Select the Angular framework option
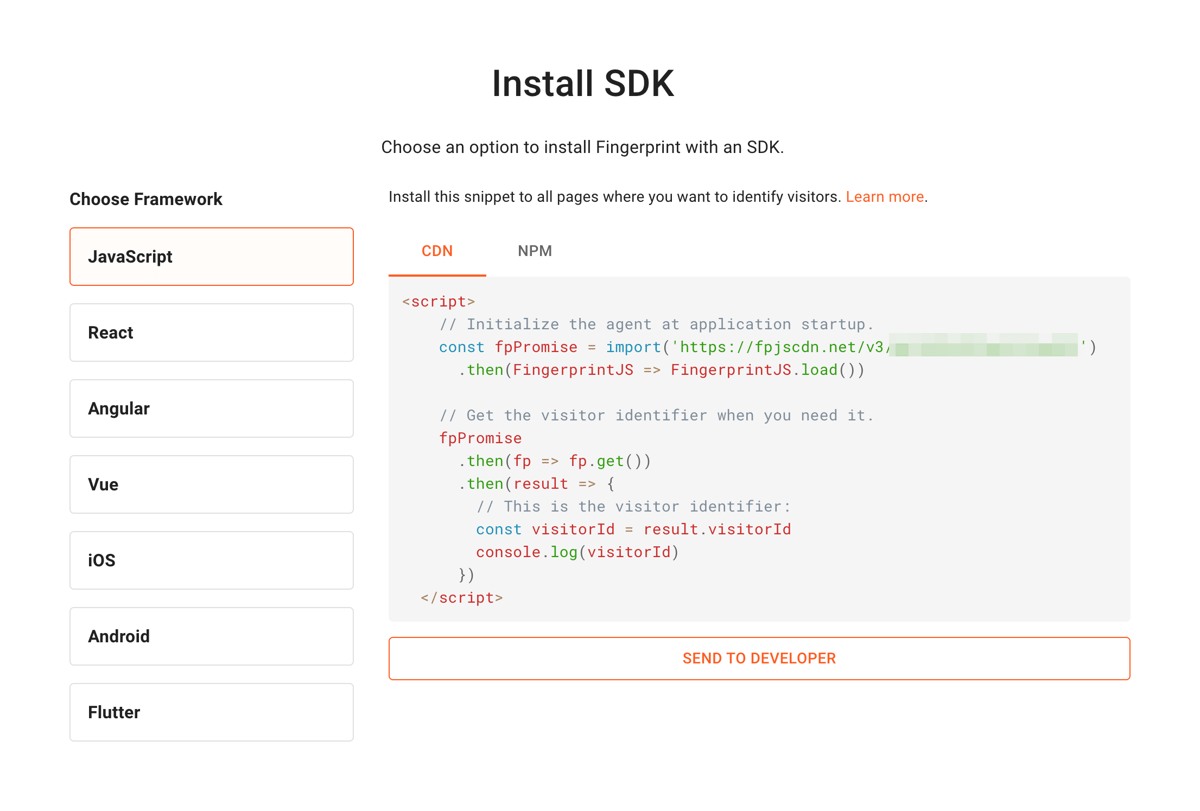This screenshot has width=1200, height=811. point(211,408)
